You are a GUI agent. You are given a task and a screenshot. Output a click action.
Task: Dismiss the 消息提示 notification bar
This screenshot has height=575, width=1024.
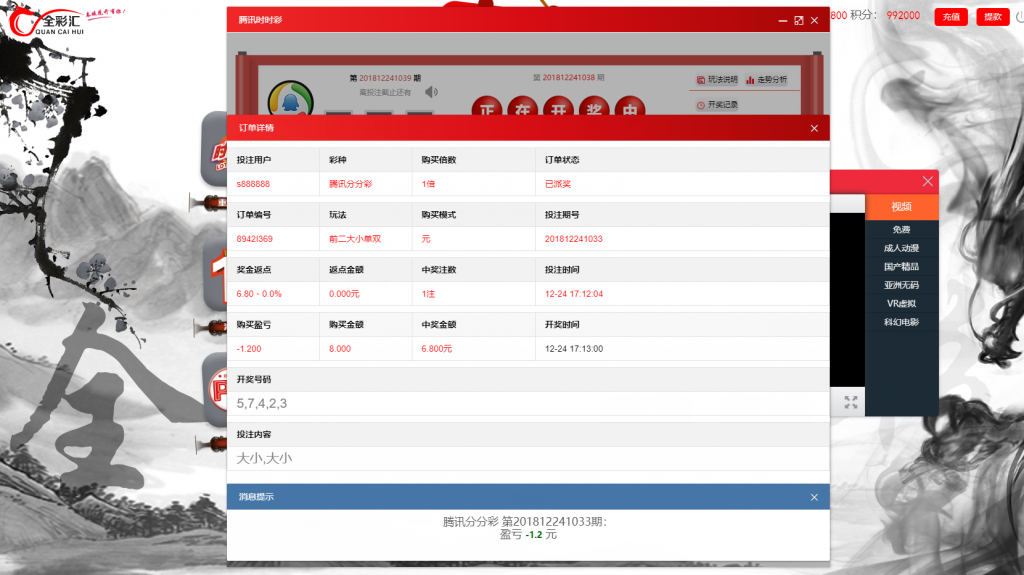click(814, 497)
